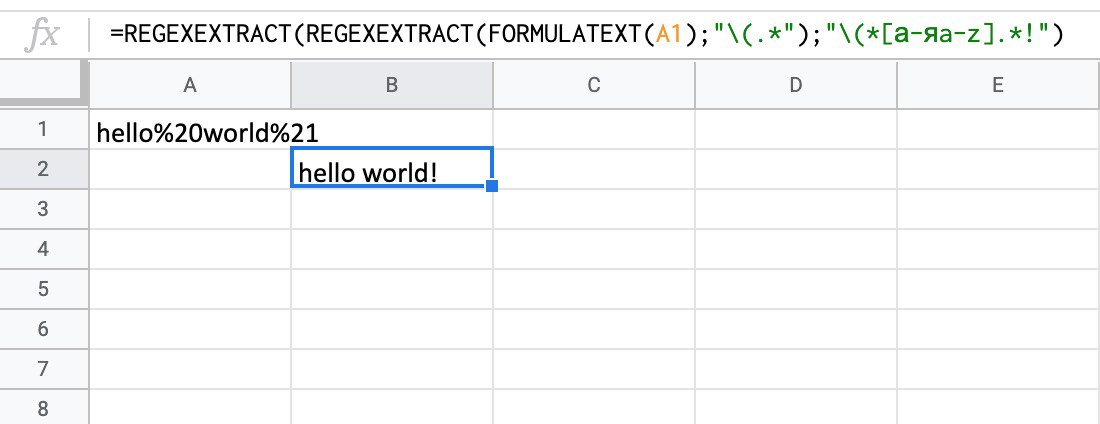
Task: Click the fx function icon
Action: [x=41, y=34]
